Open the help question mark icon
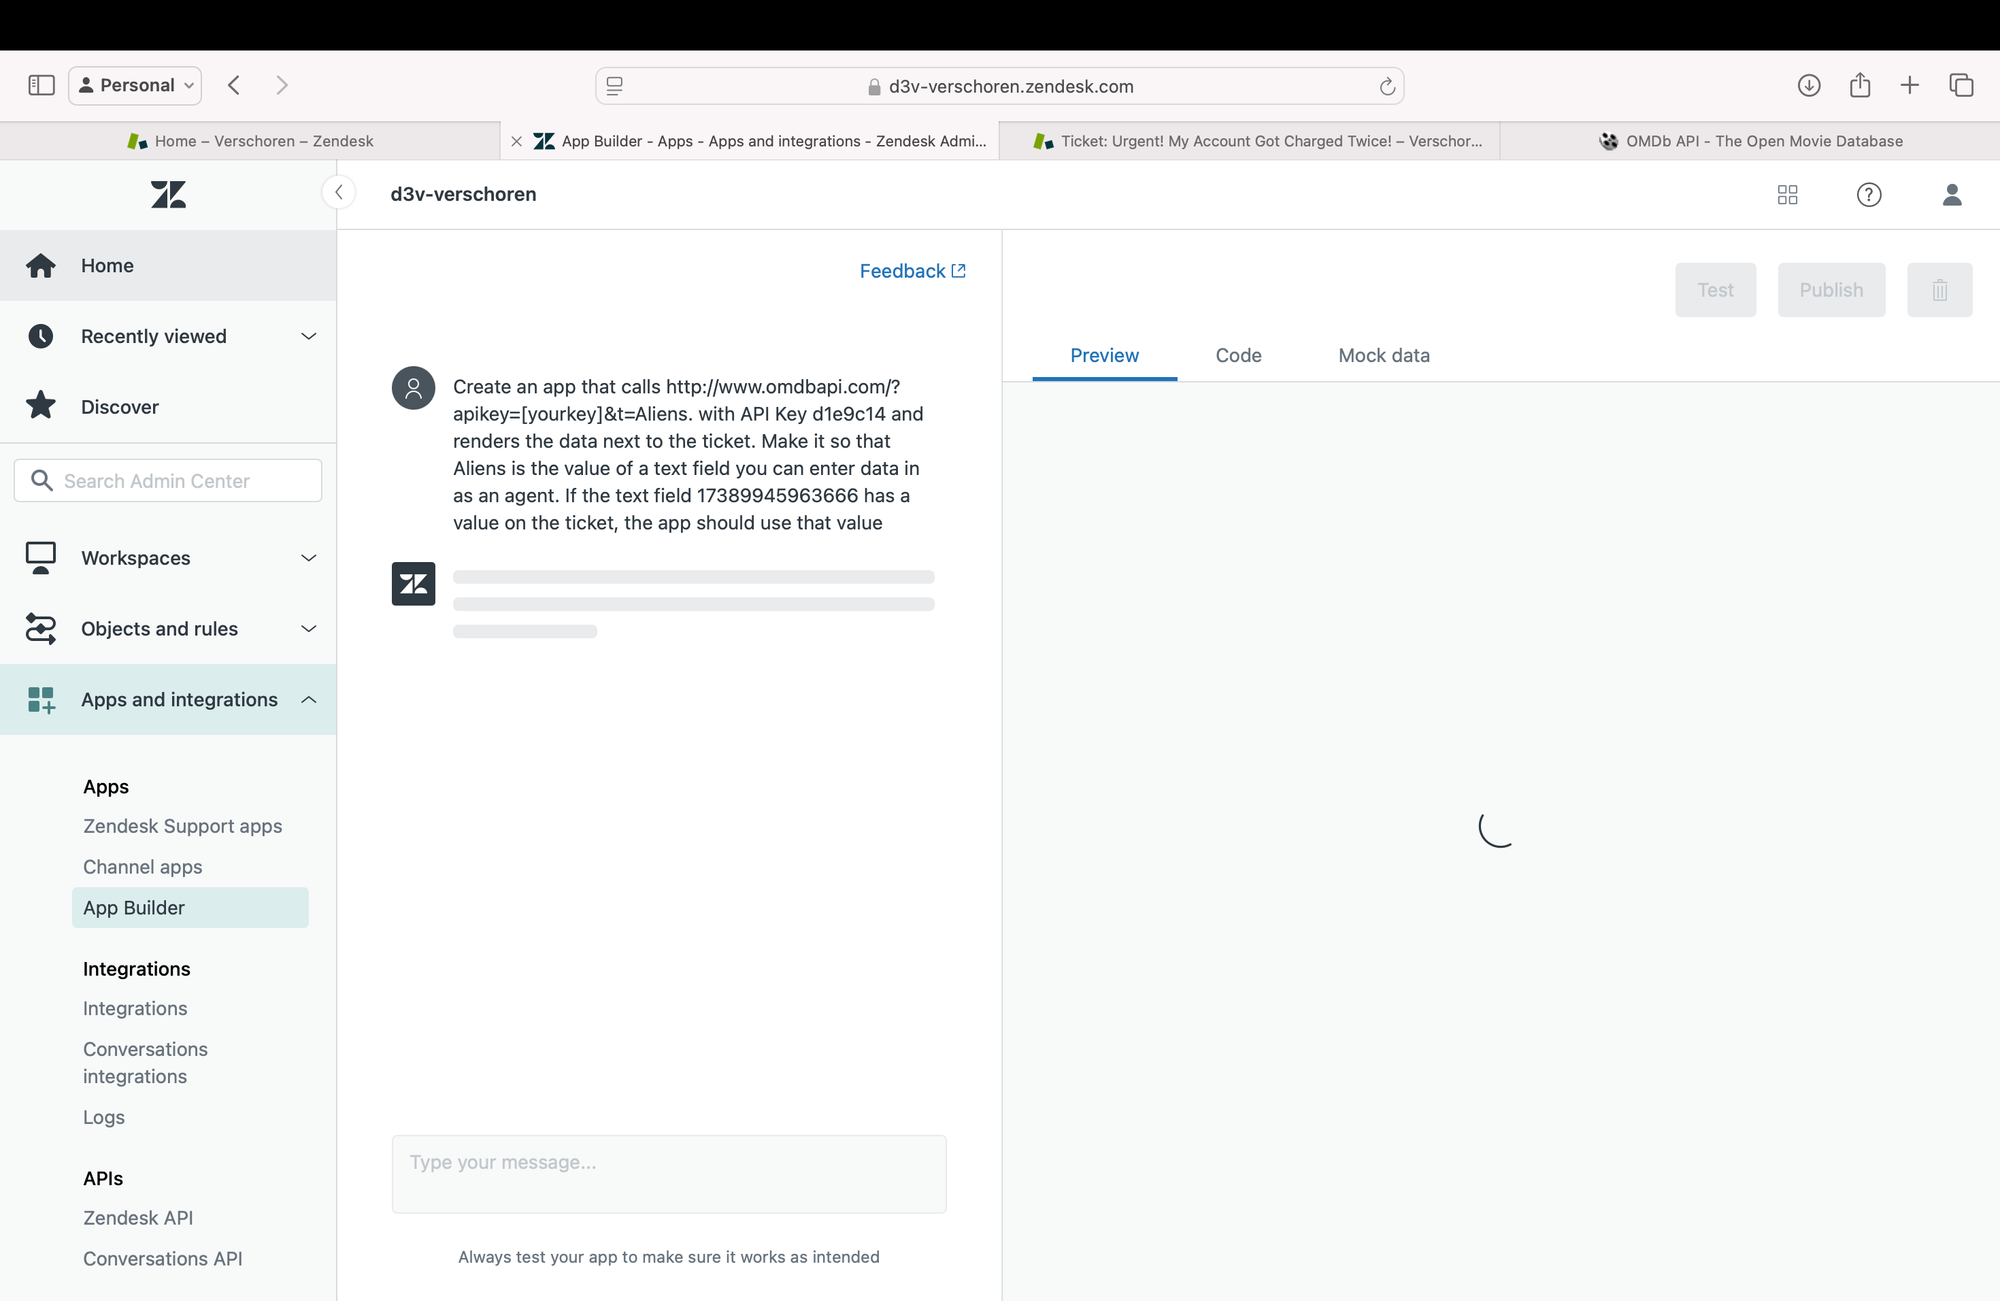The image size is (2000, 1301). point(1869,195)
